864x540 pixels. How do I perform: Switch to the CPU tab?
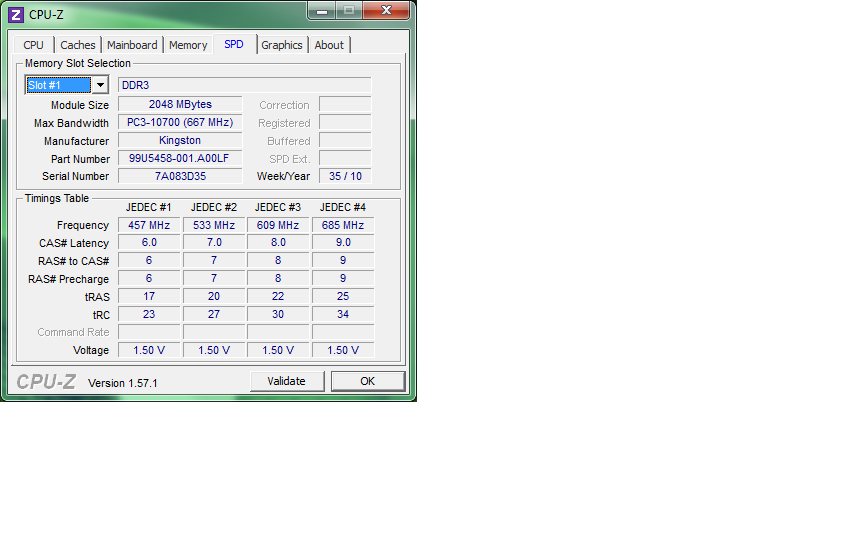34,45
